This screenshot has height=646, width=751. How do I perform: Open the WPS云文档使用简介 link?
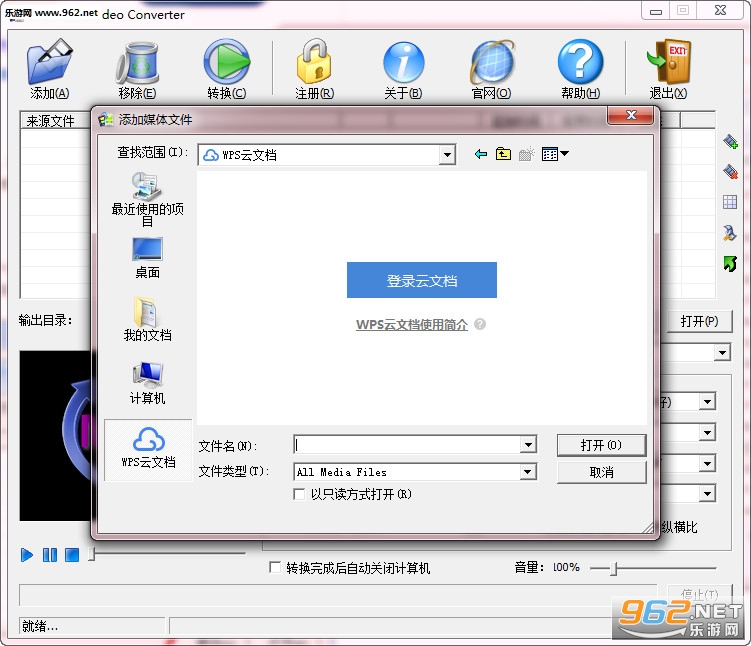tap(412, 325)
